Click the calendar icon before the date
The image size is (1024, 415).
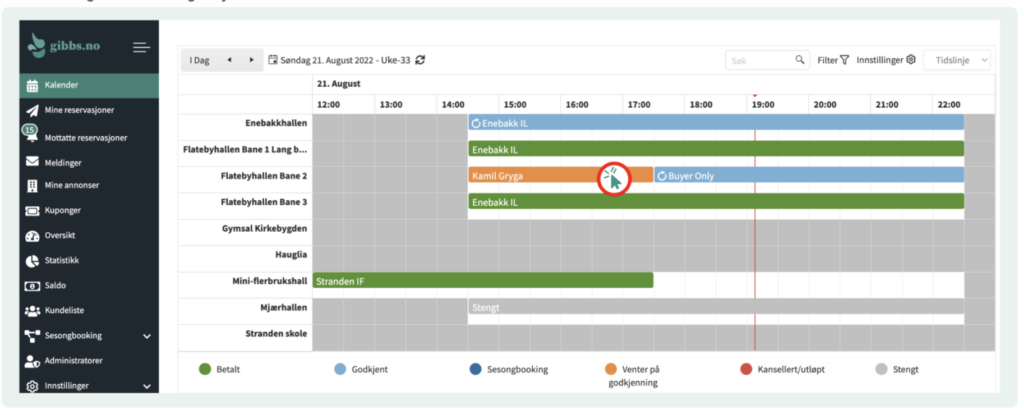pyautogui.click(x=273, y=60)
